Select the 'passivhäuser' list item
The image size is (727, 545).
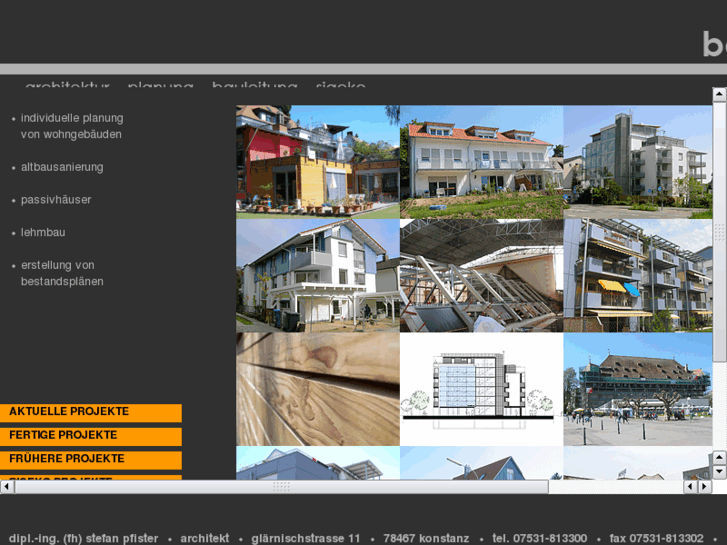(56, 200)
